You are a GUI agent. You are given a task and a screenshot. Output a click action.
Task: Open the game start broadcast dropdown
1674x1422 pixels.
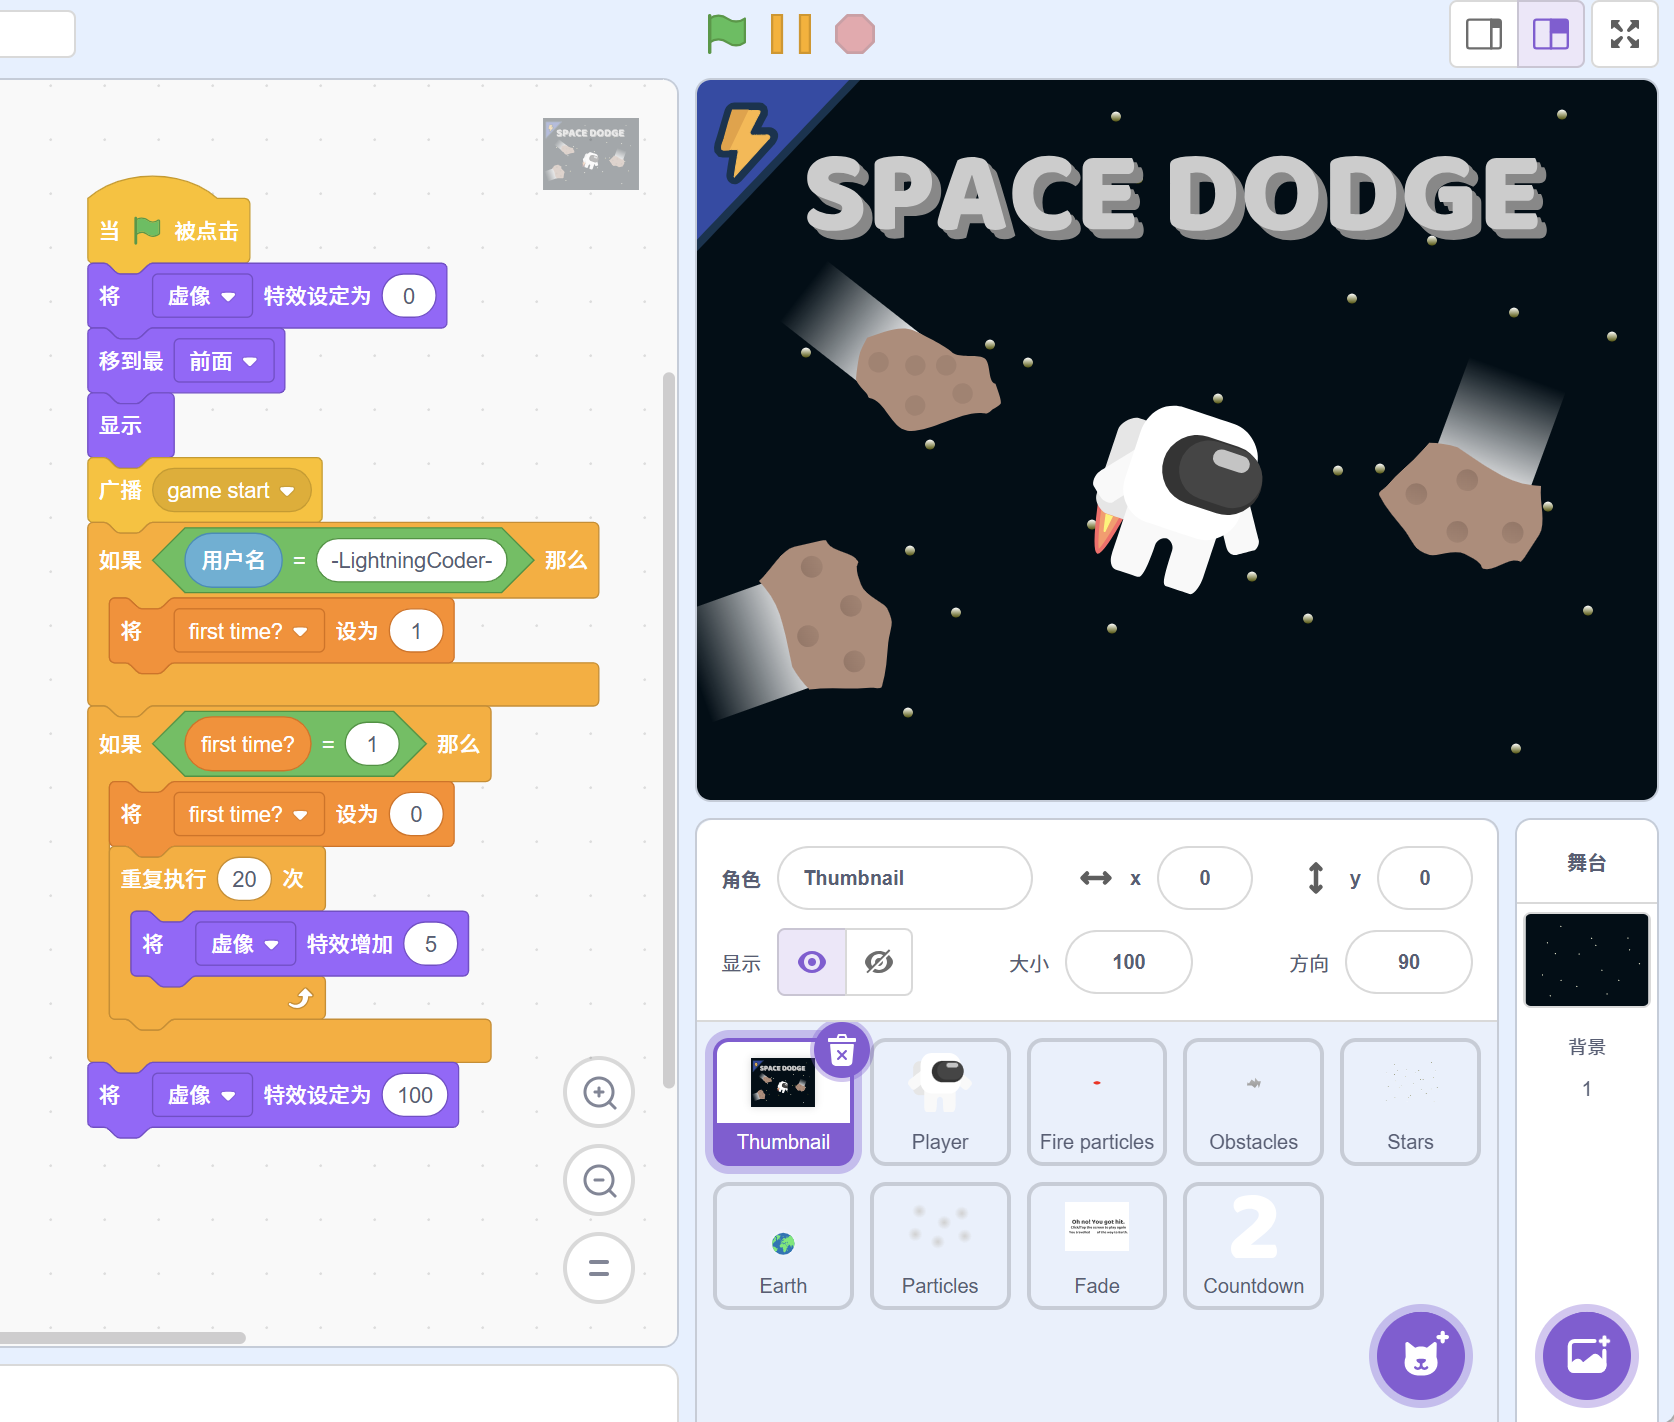coord(288,491)
